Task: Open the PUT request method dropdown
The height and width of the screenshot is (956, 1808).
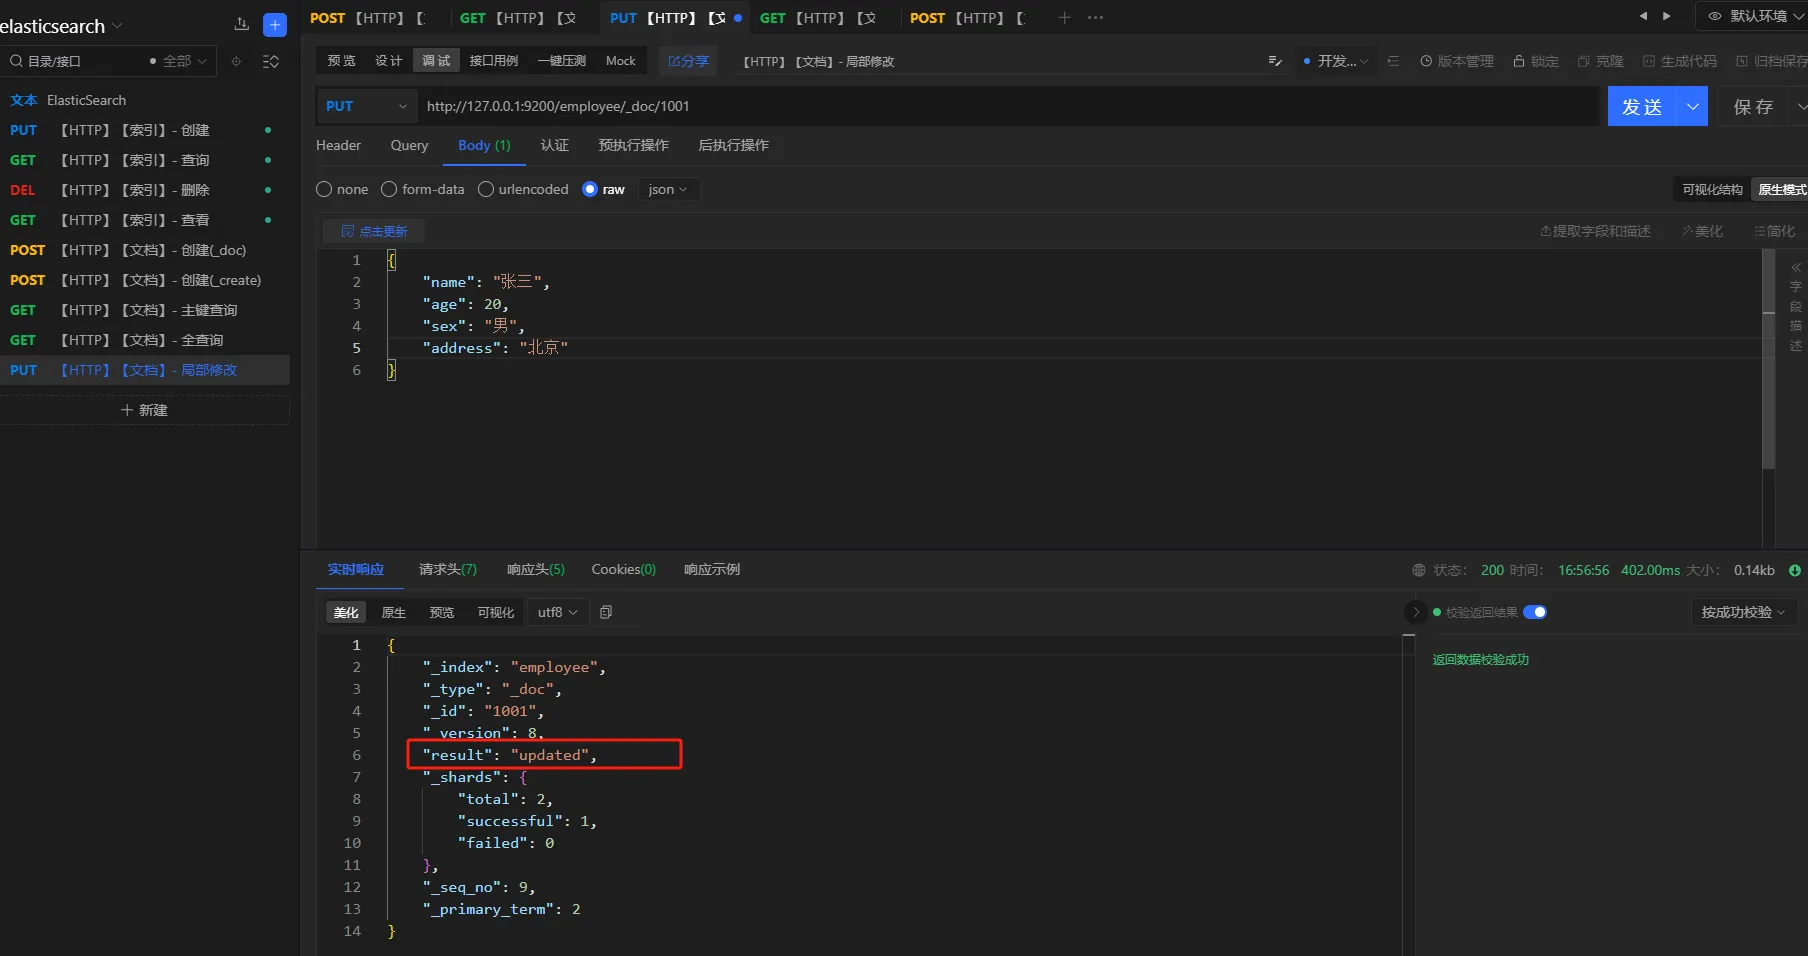Action: [366, 106]
